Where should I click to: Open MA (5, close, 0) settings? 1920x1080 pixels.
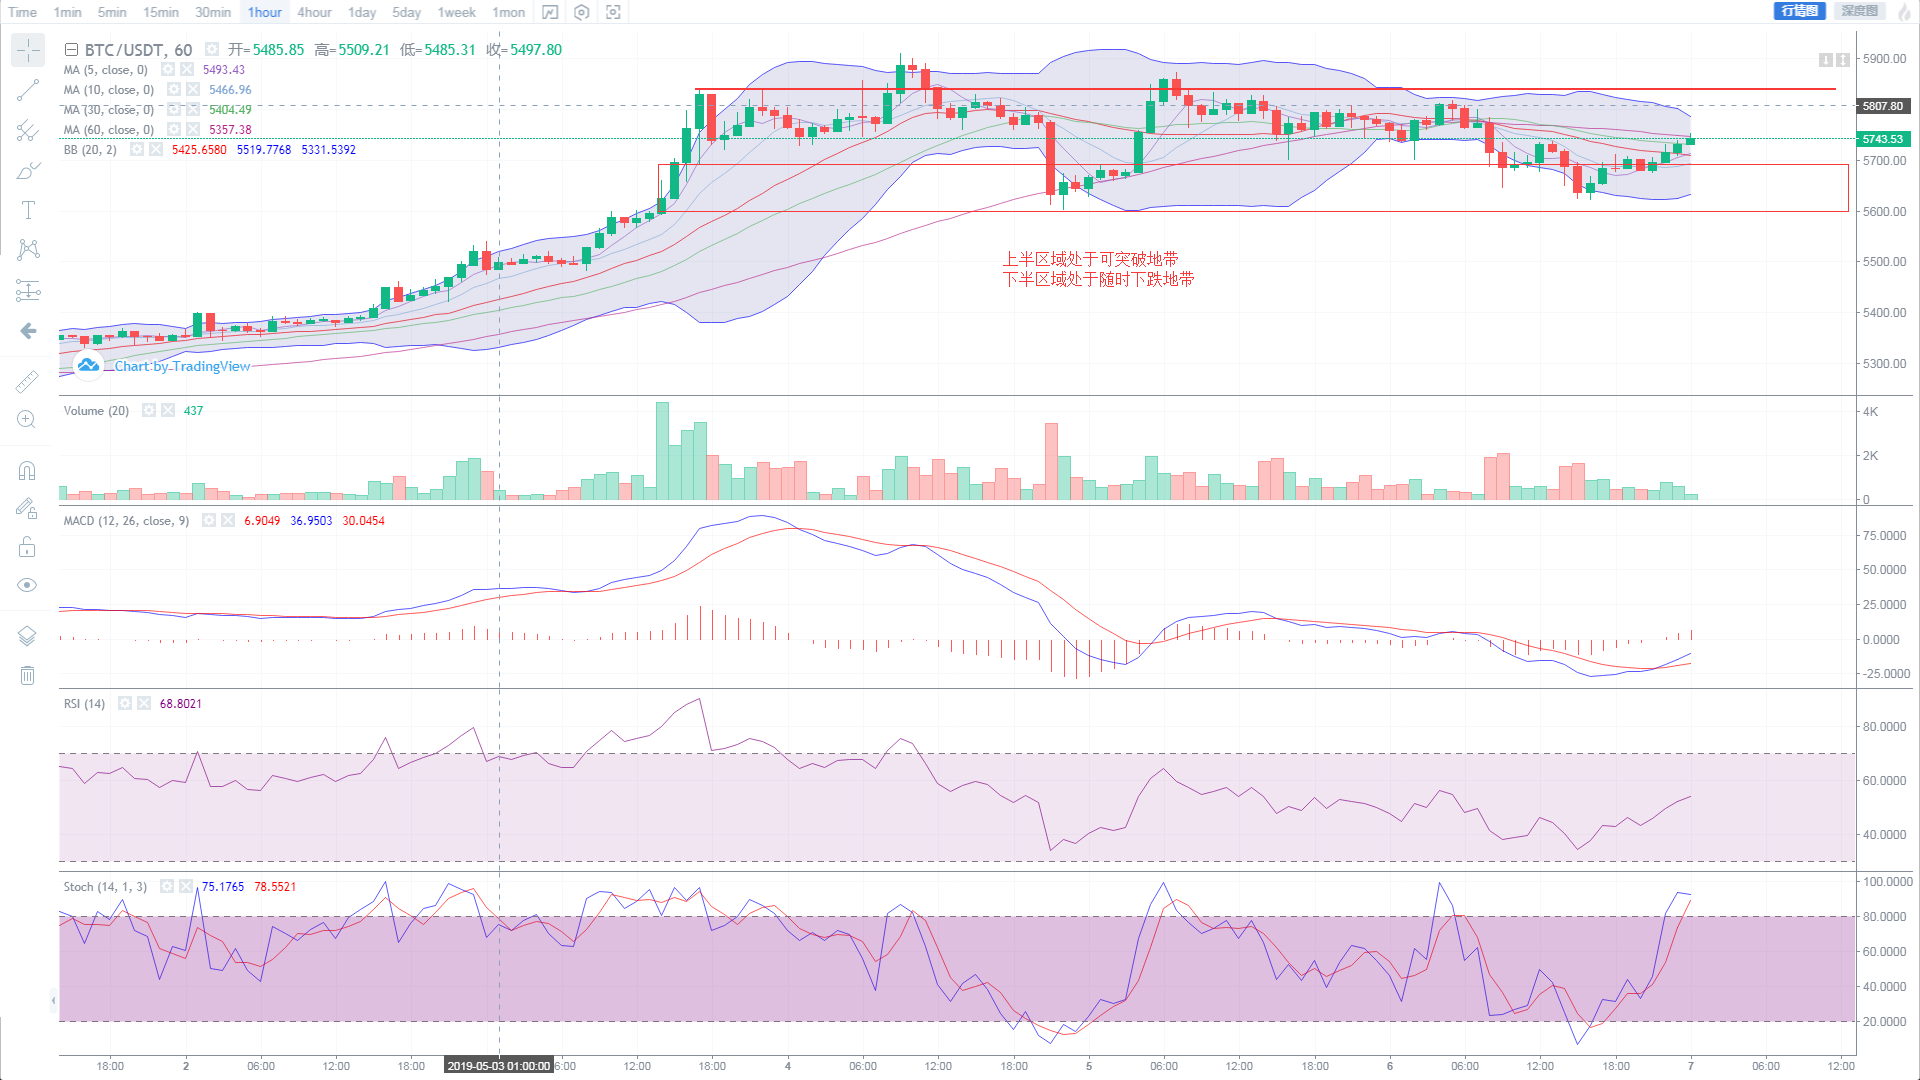click(x=168, y=70)
